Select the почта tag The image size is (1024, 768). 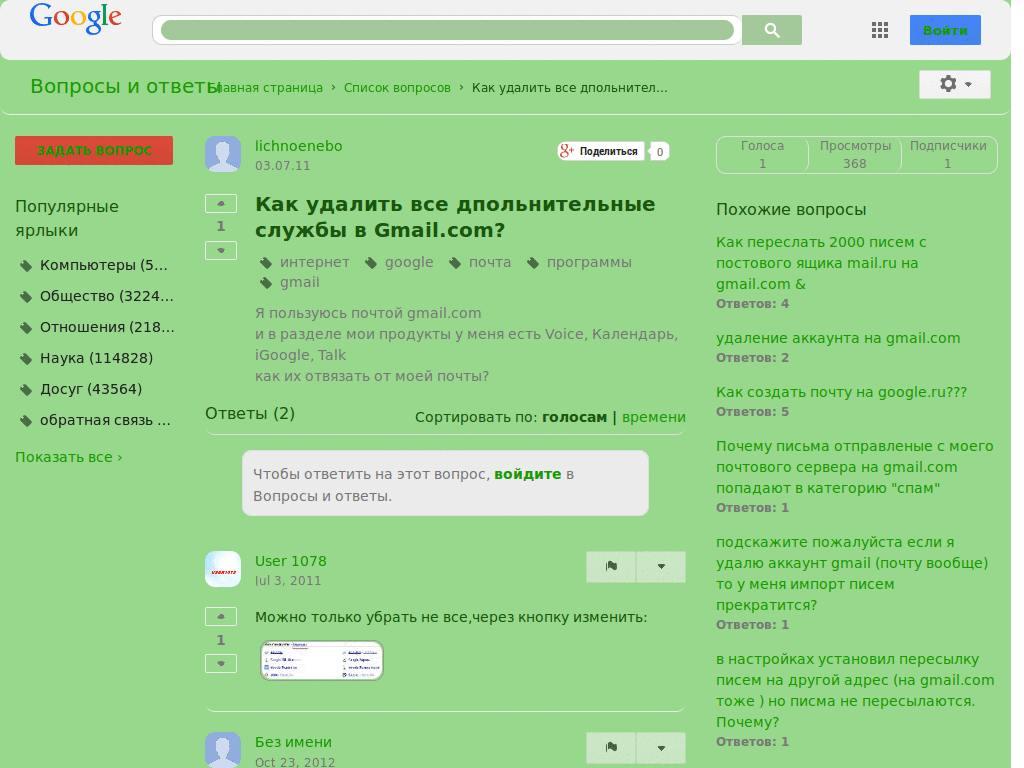click(x=490, y=262)
